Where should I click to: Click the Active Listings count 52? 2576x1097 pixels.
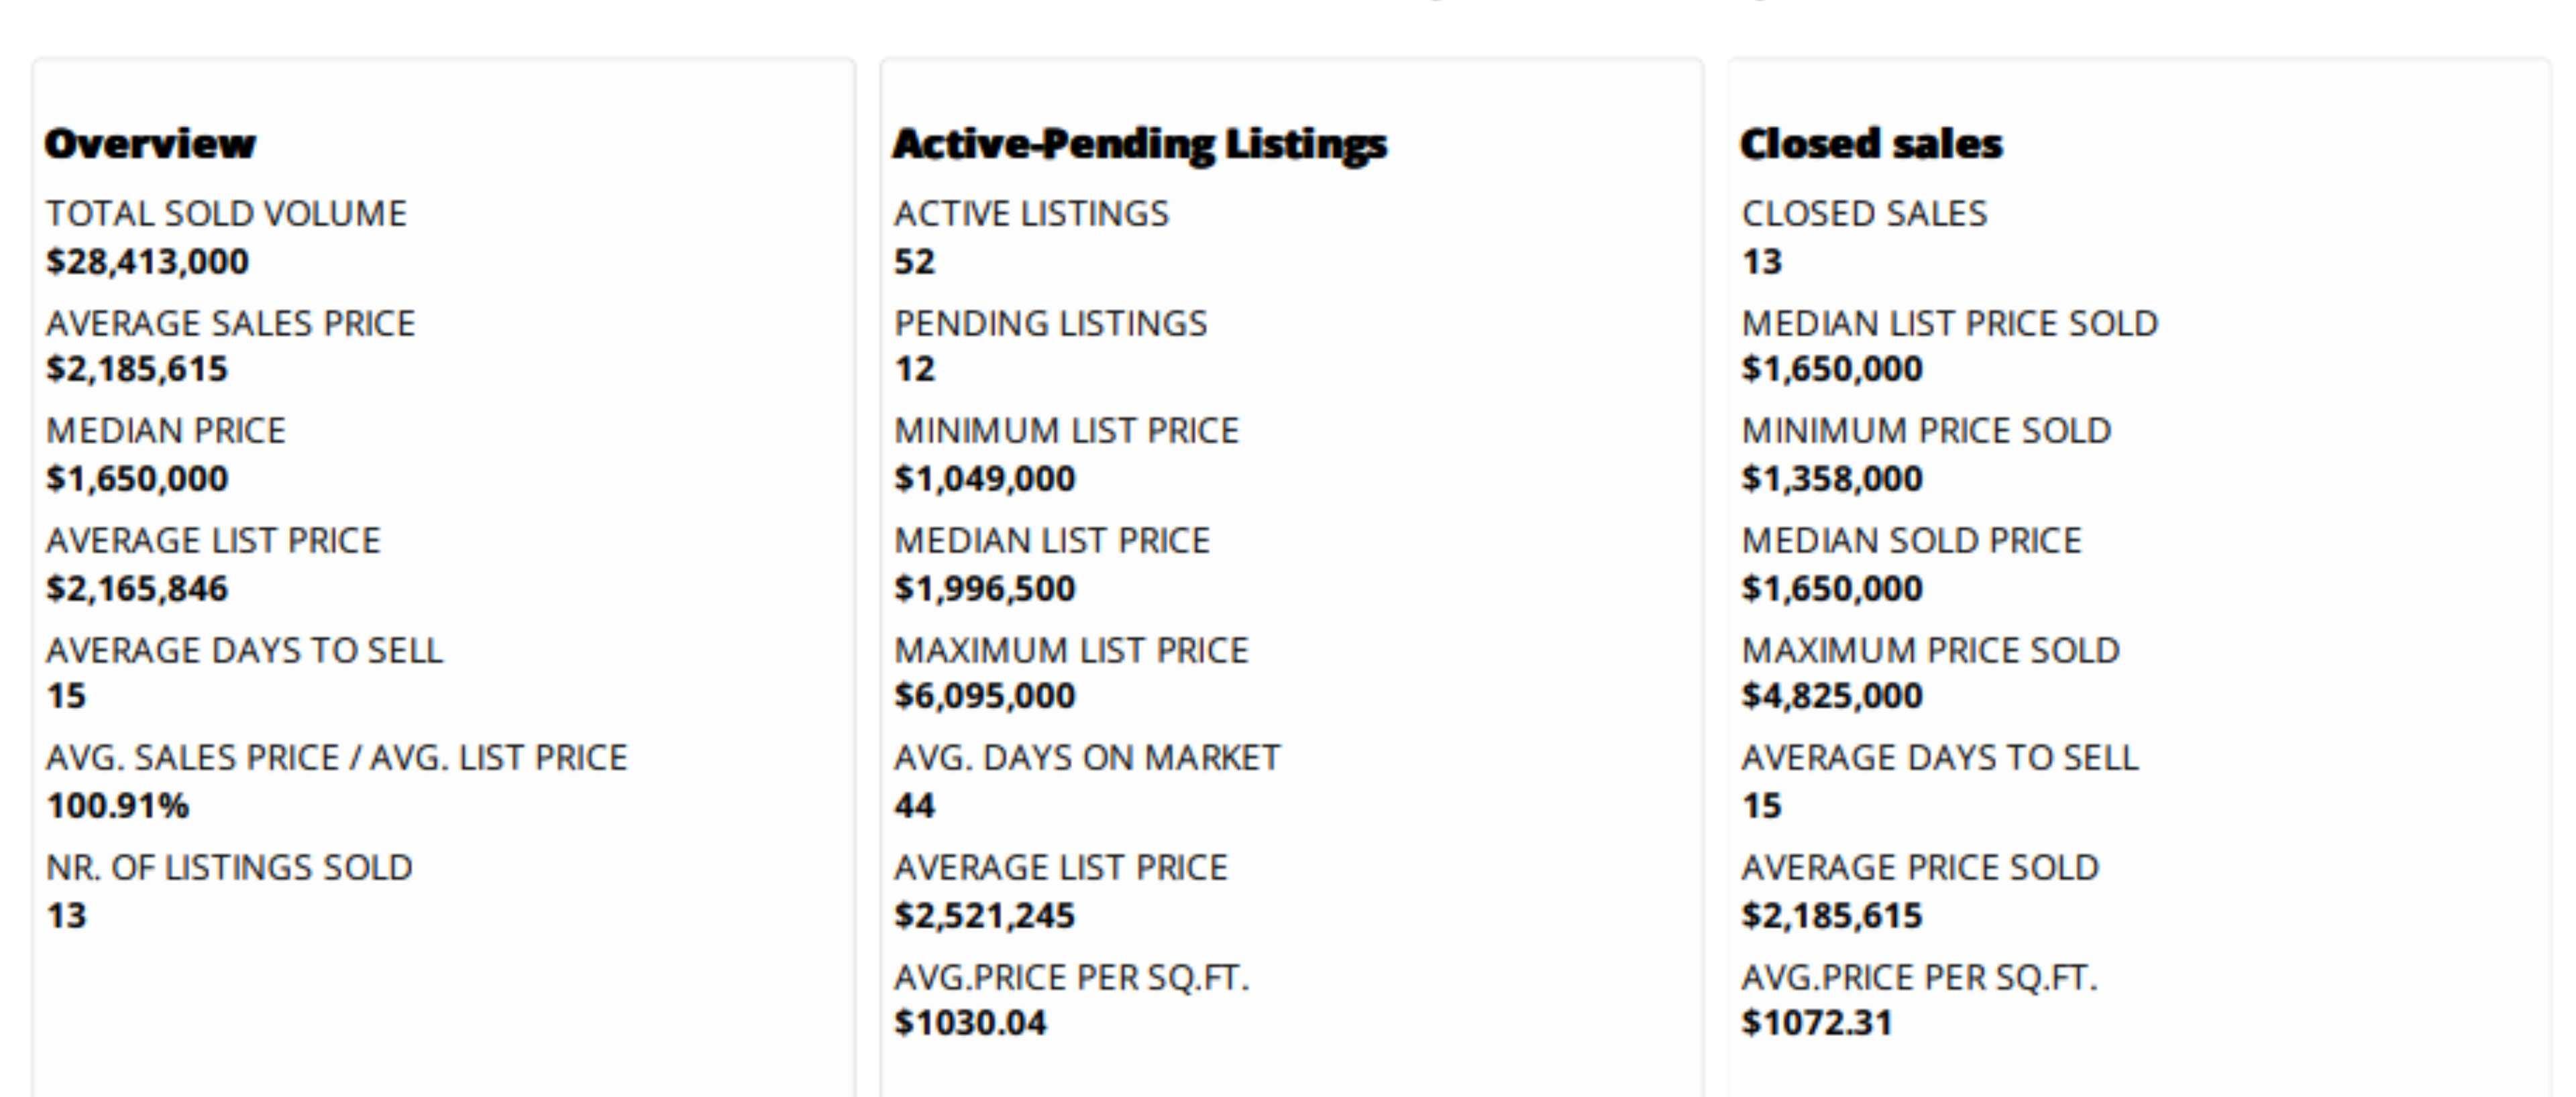pos(914,262)
